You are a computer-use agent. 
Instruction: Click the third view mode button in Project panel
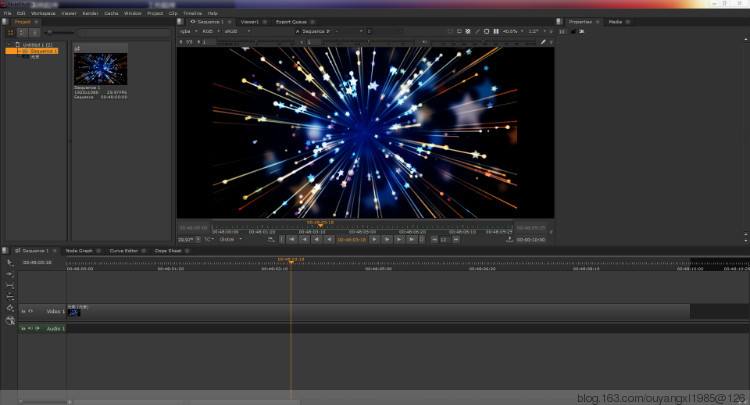tap(34, 33)
